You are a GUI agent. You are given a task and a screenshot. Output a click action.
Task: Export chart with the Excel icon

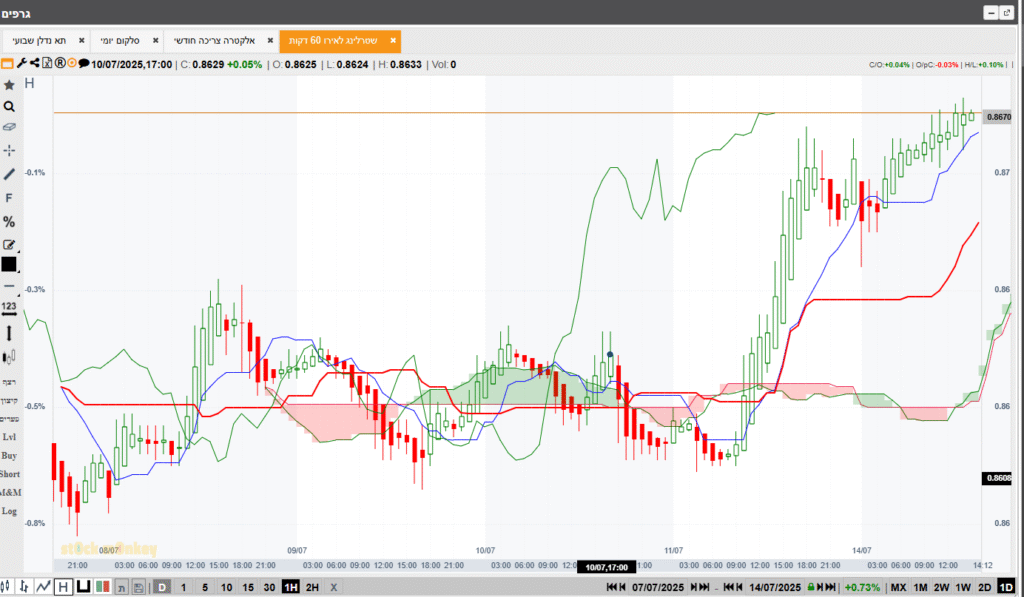[x=46, y=64]
